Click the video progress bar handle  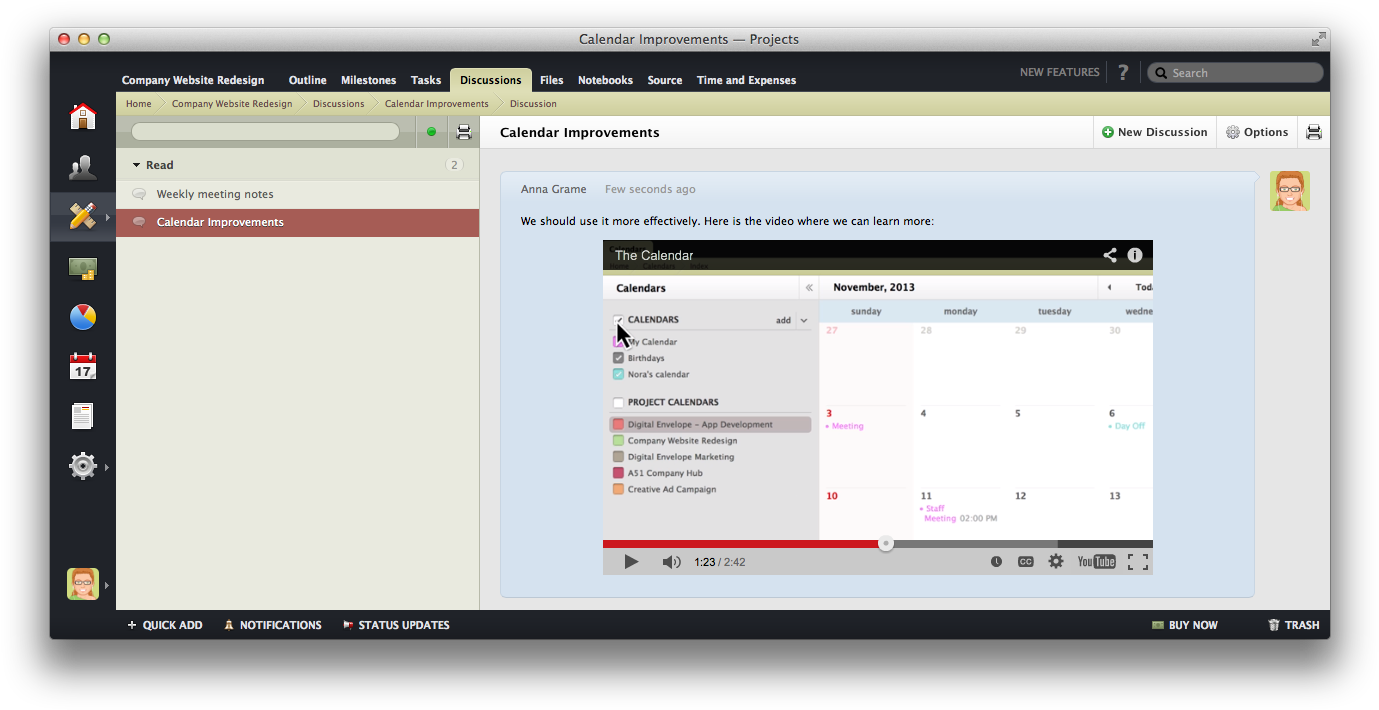885,542
